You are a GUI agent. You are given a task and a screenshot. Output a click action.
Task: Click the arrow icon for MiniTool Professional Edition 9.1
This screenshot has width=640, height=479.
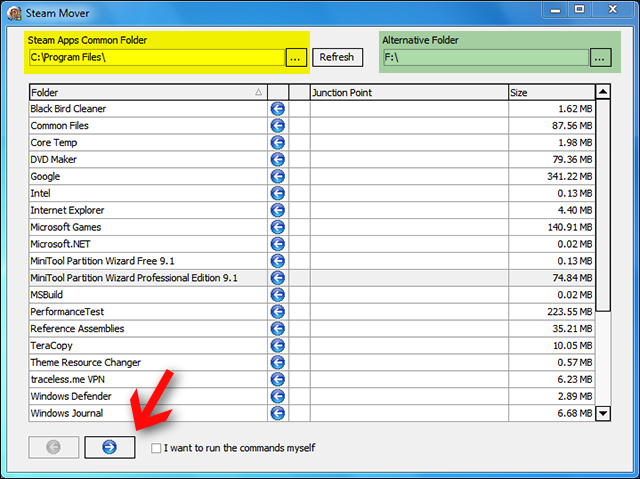[278, 278]
